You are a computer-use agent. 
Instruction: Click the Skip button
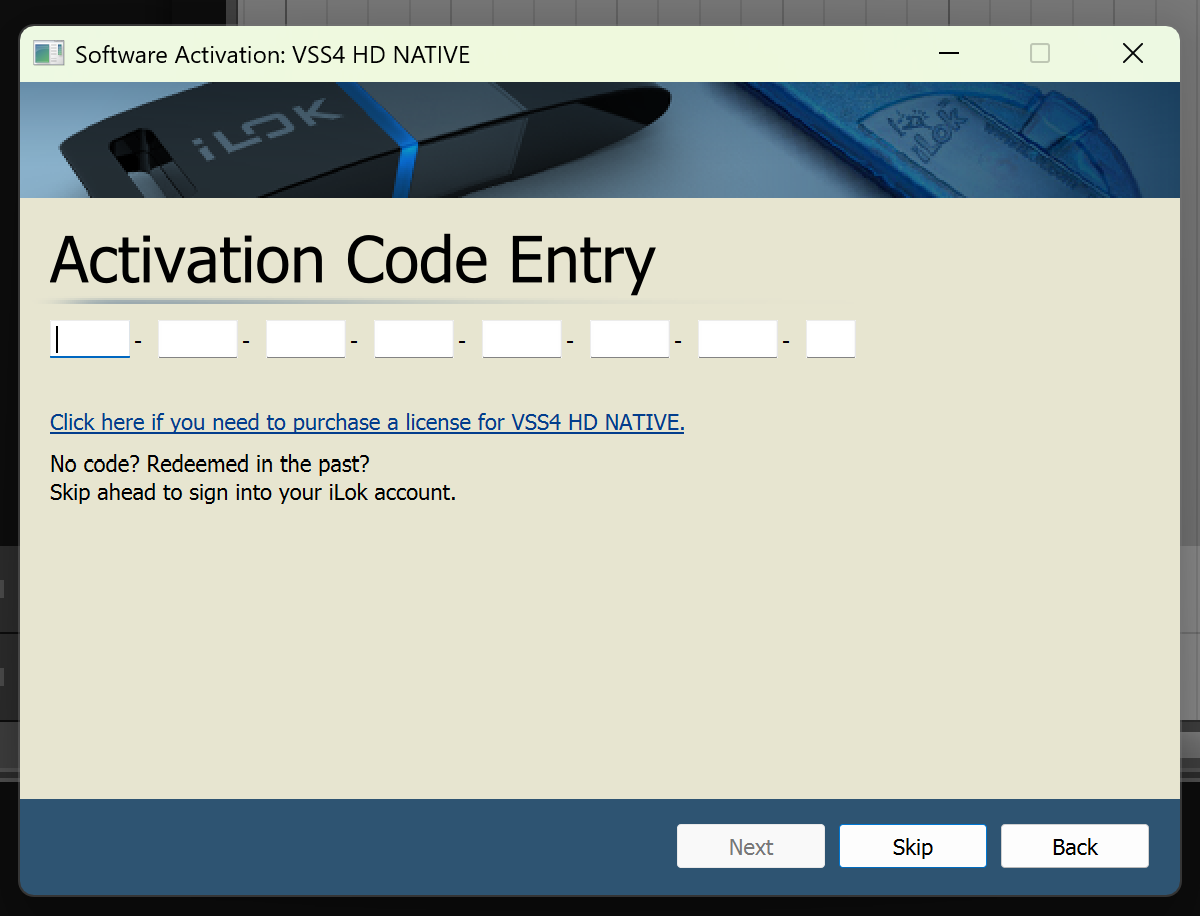(x=913, y=846)
